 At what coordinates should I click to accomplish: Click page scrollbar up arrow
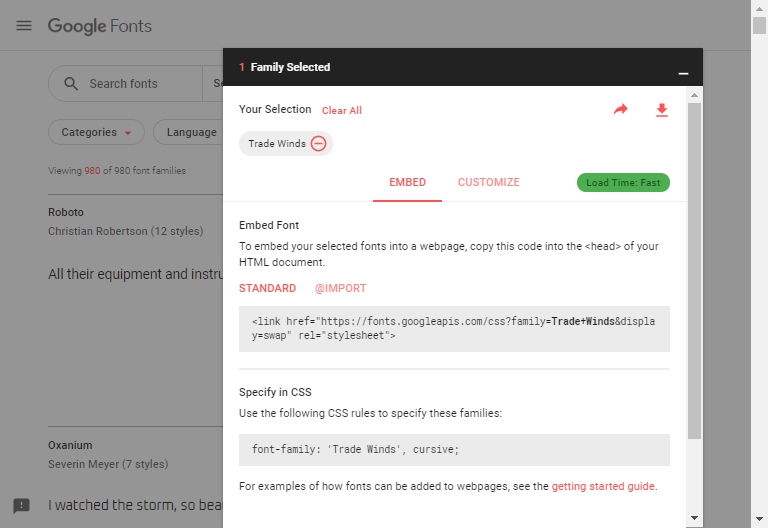[x=759, y=8]
